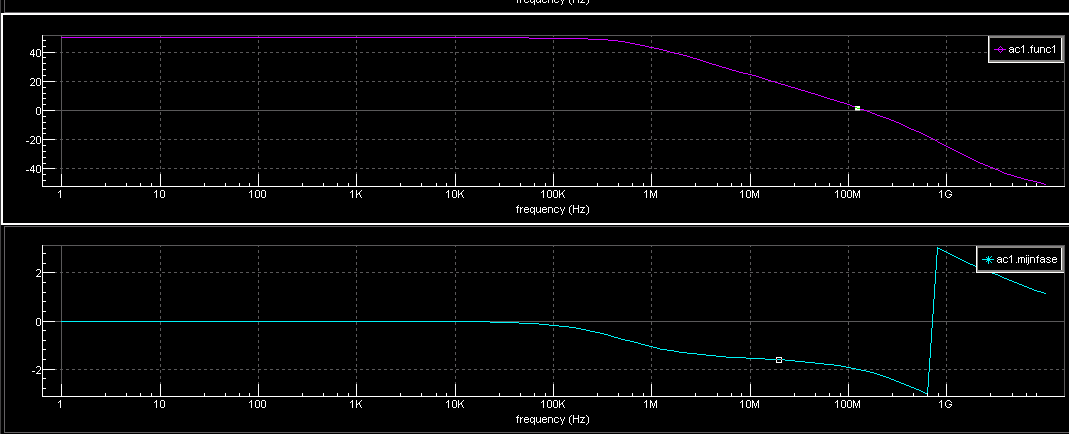Click the 1M tick label on func1 frequency axis
The height and width of the screenshot is (434, 1069).
[x=650, y=195]
